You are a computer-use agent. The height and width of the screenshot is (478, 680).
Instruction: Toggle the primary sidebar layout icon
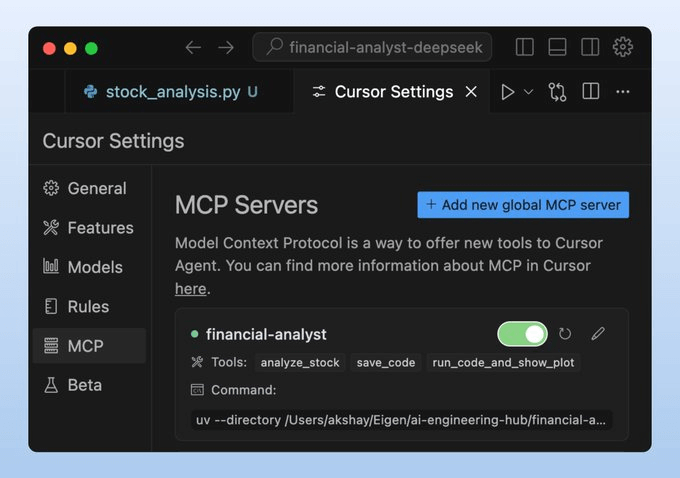point(525,47)
